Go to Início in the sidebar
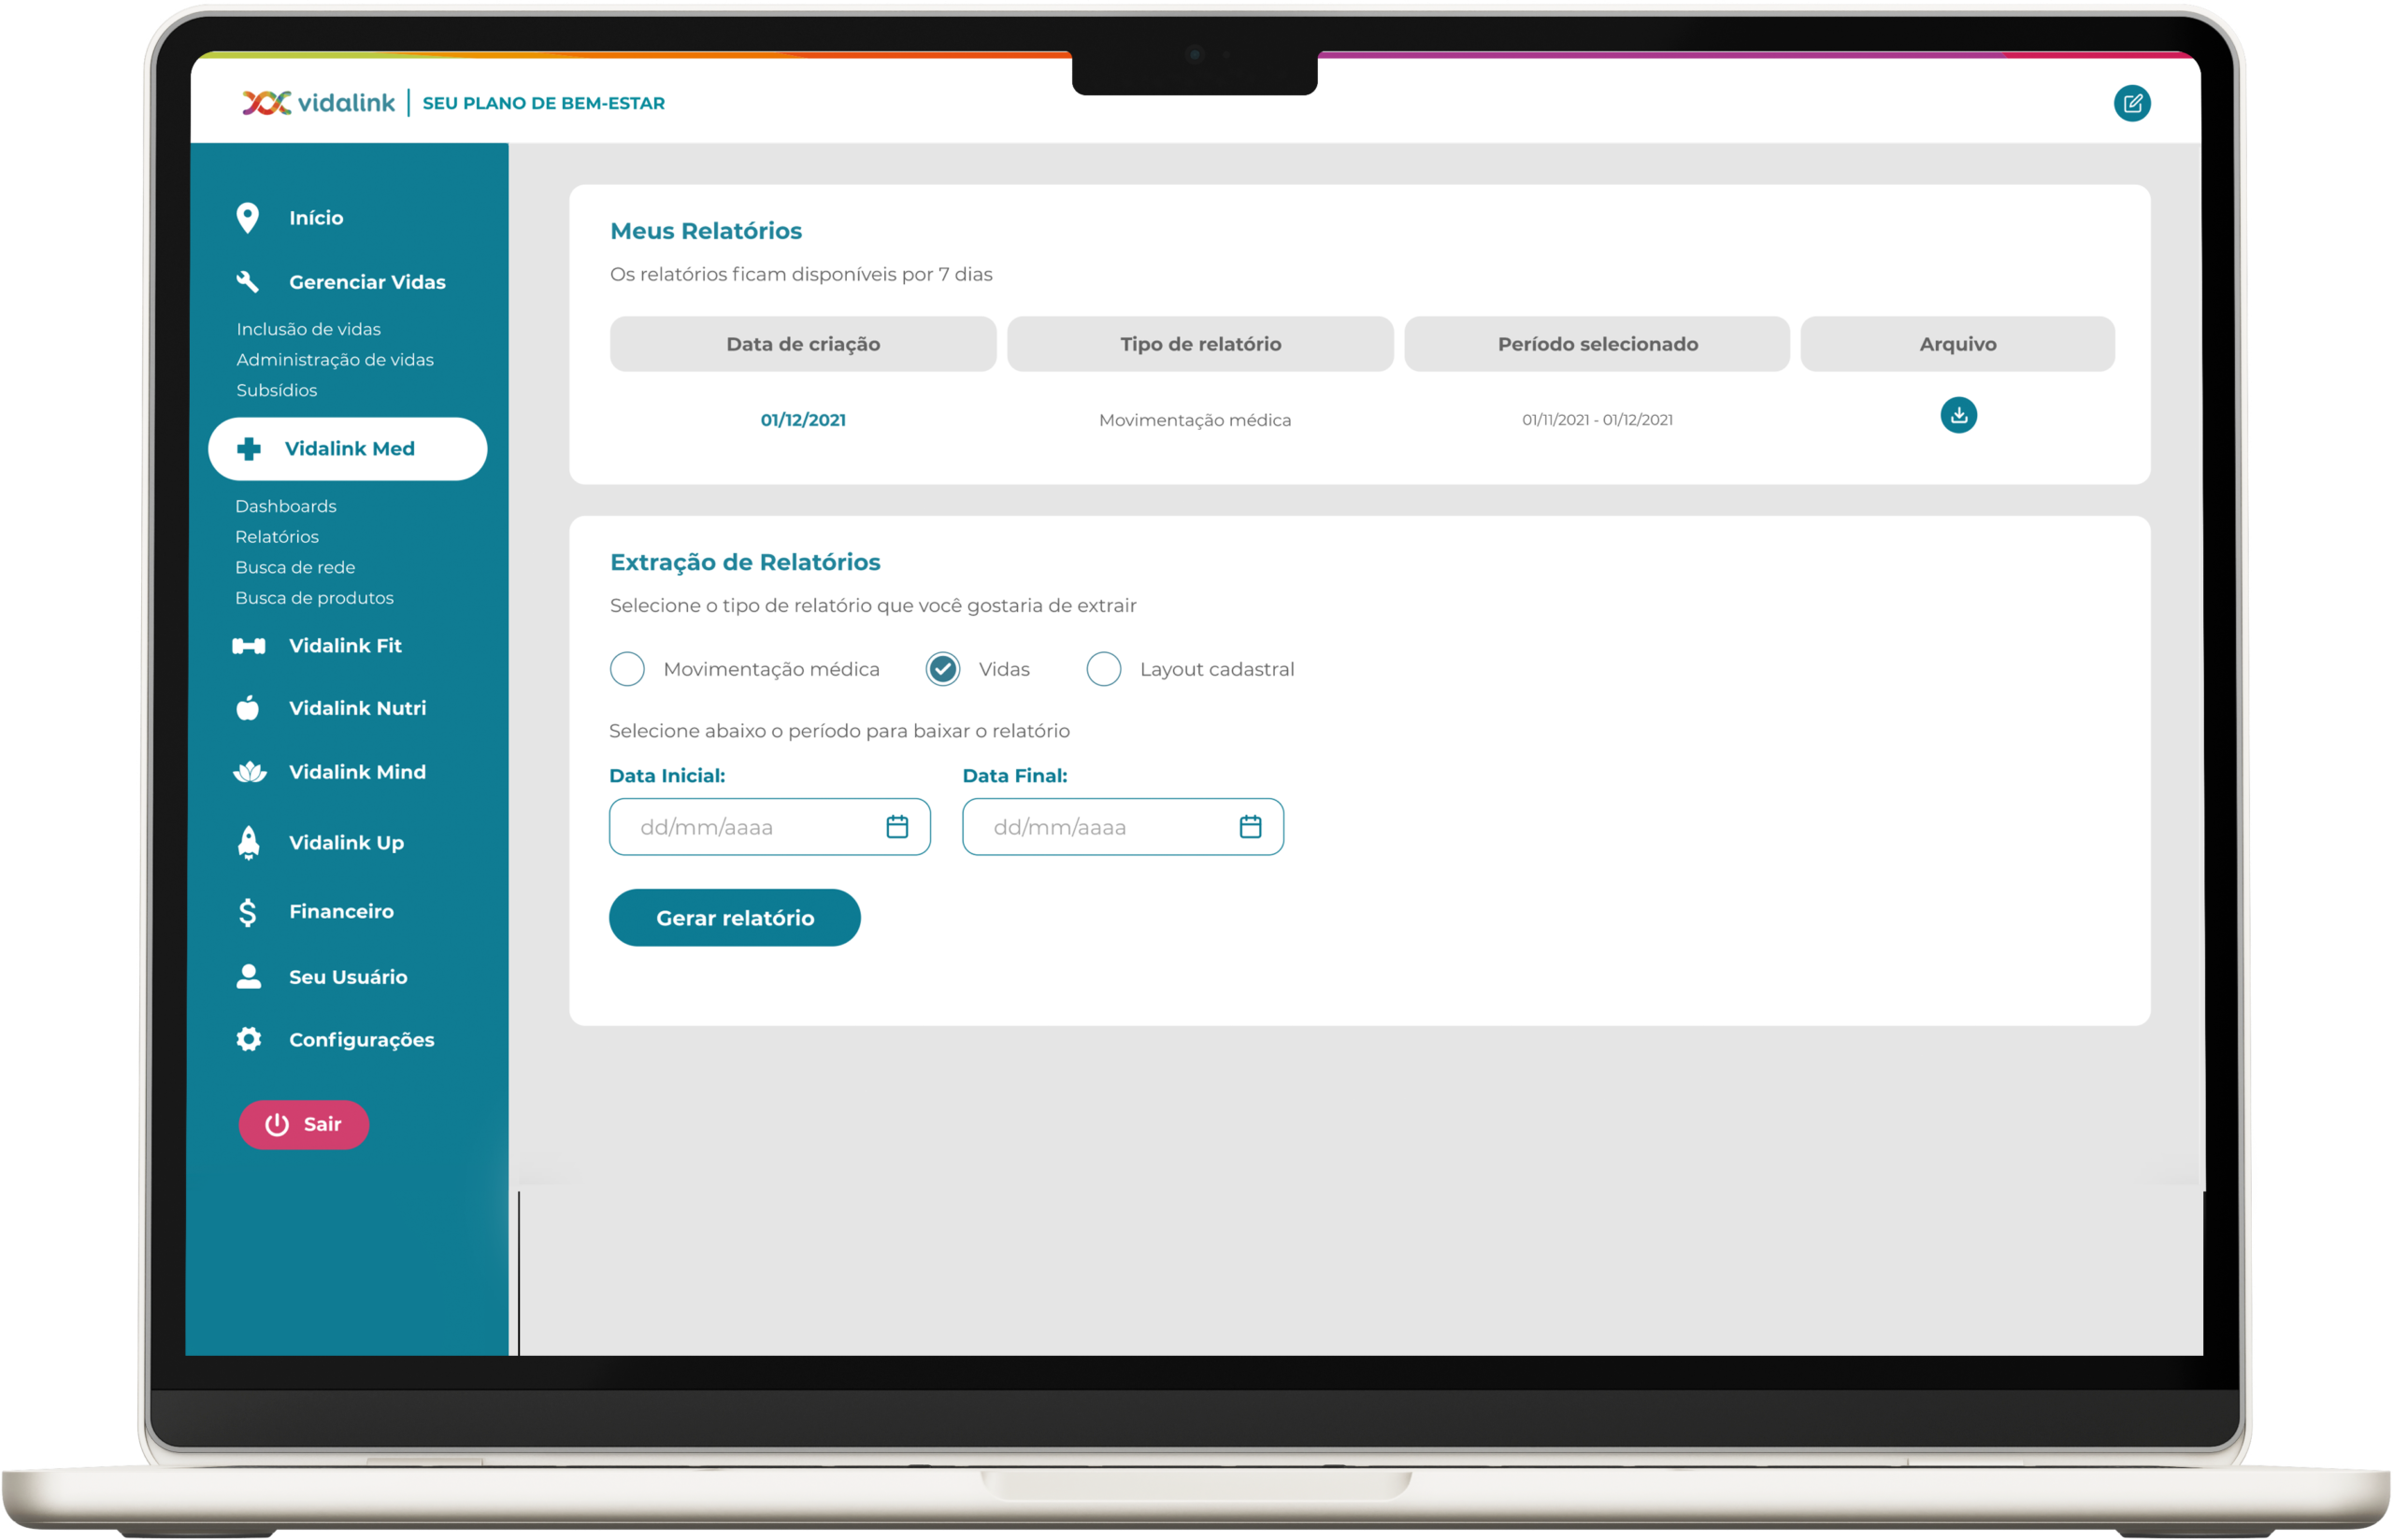This screenshot has width=2393, height=1540. click(316, 218)
